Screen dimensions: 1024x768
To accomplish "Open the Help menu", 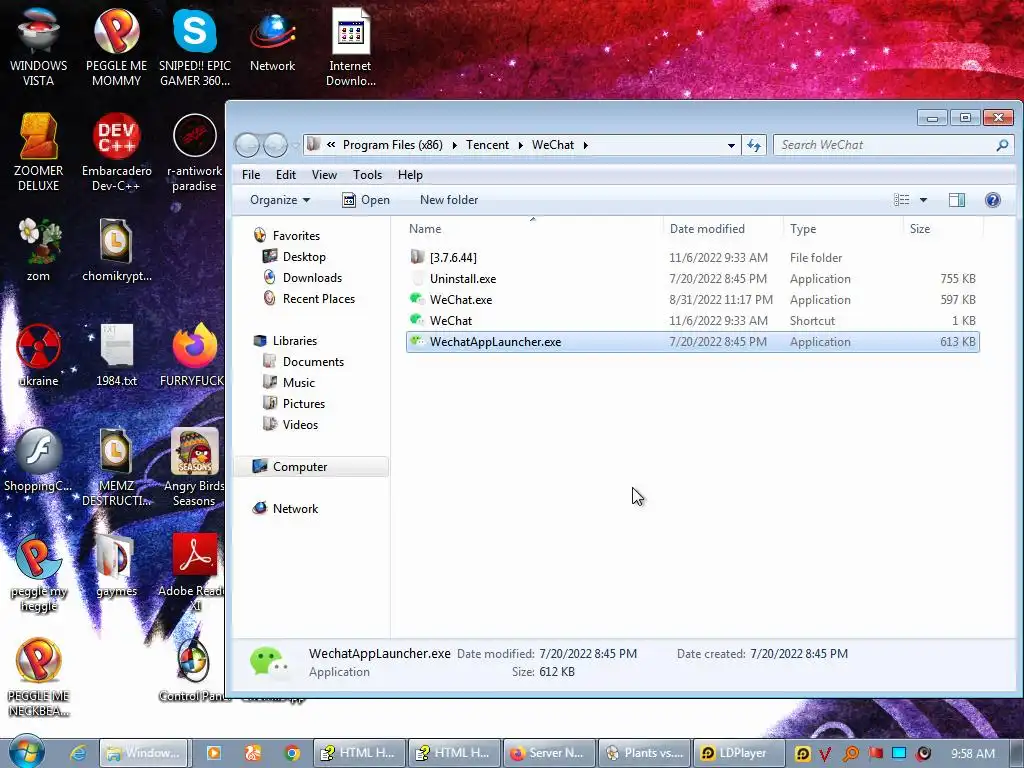I will (410, 174).
